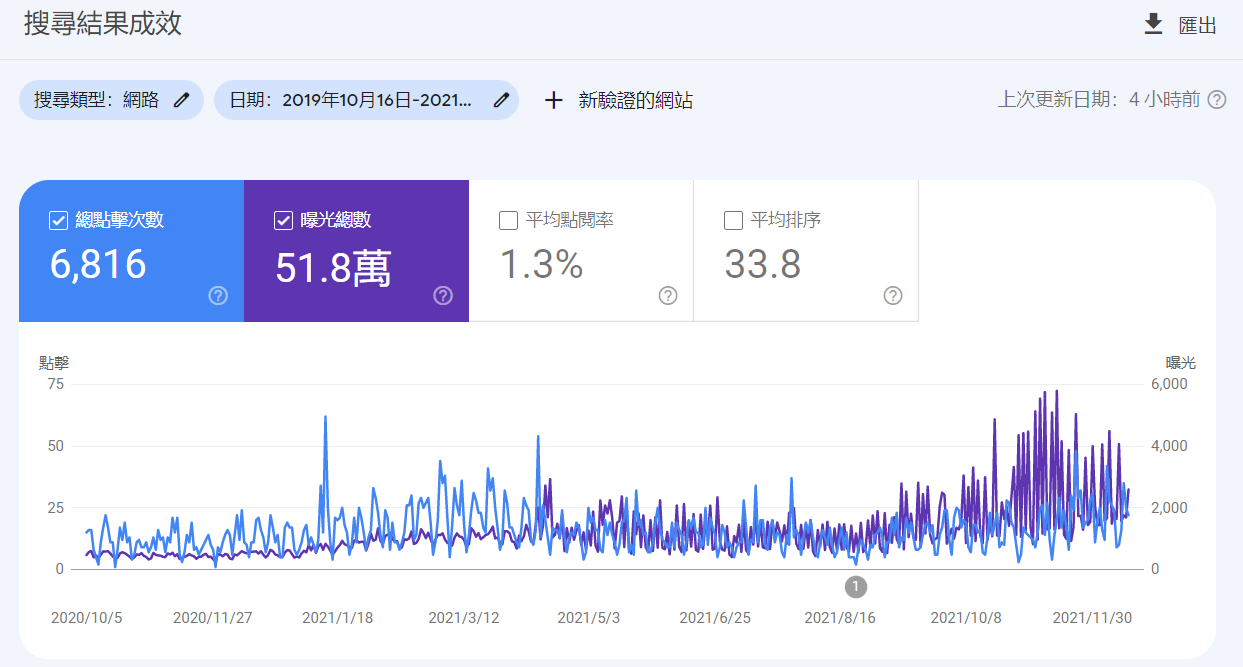The image size is (1243, 667).
Task: Edit the 日期 filter pencil icon
Action: 501,100
